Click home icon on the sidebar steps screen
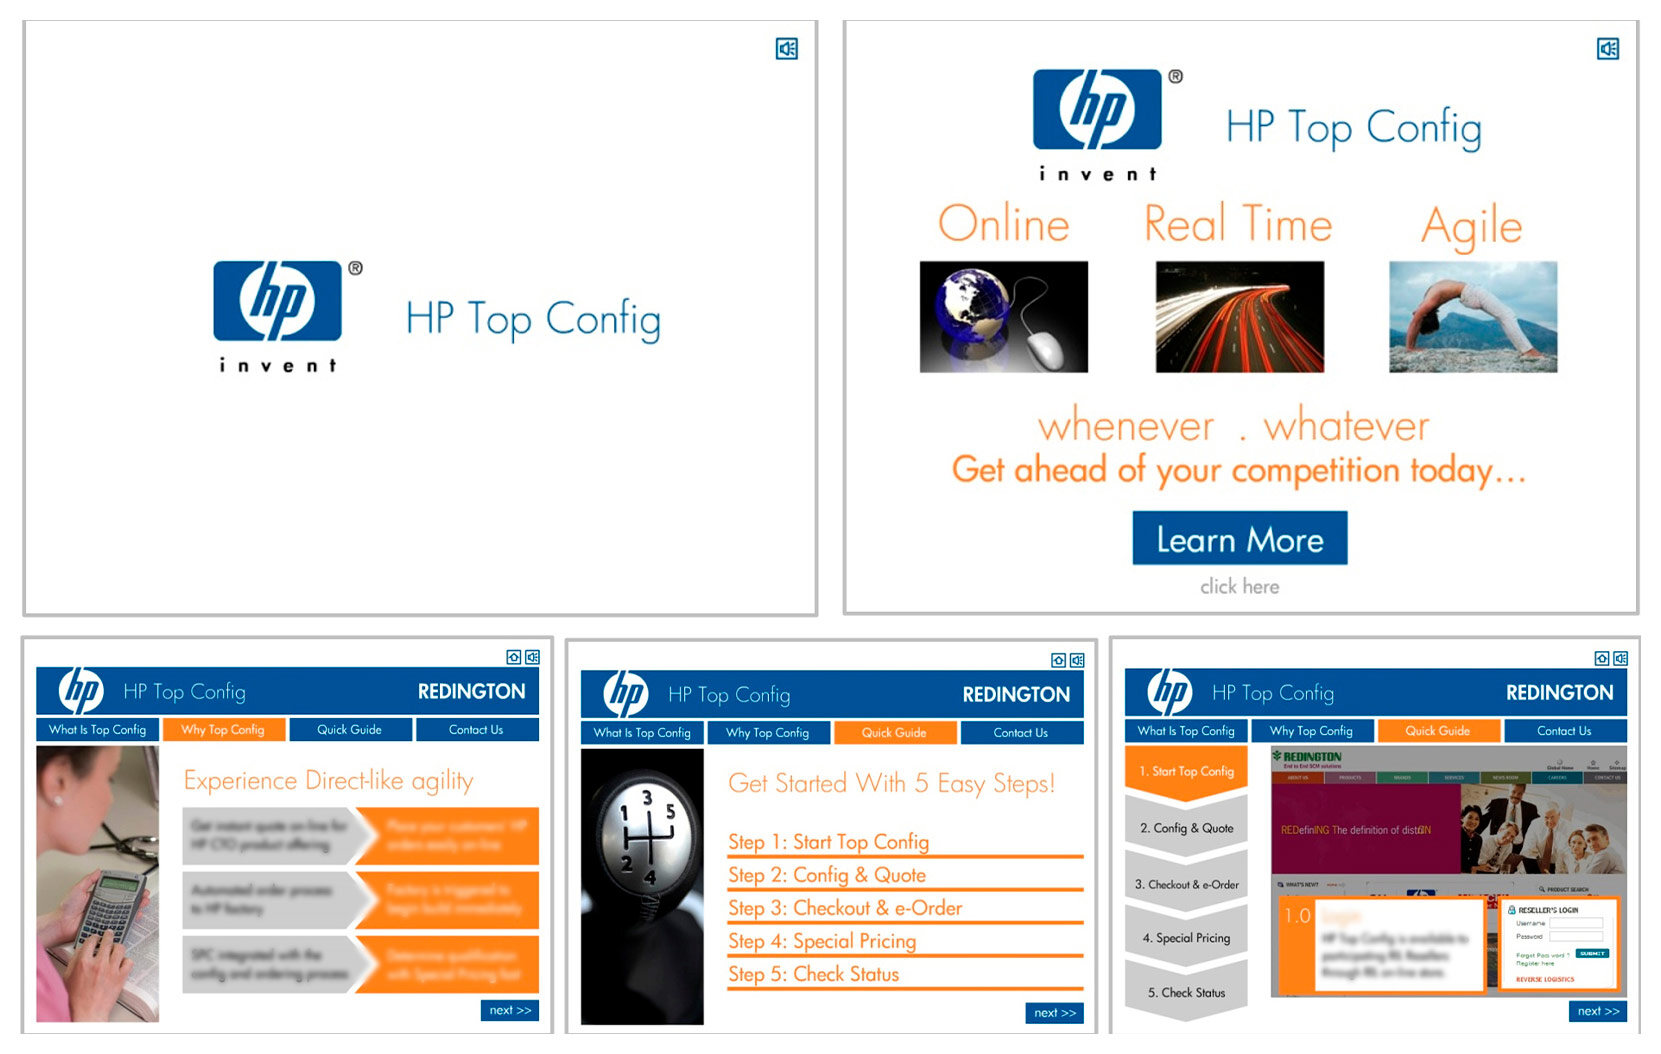Image resolution: width=1661 pixels, height=1054 pixels. [1602, 658]
